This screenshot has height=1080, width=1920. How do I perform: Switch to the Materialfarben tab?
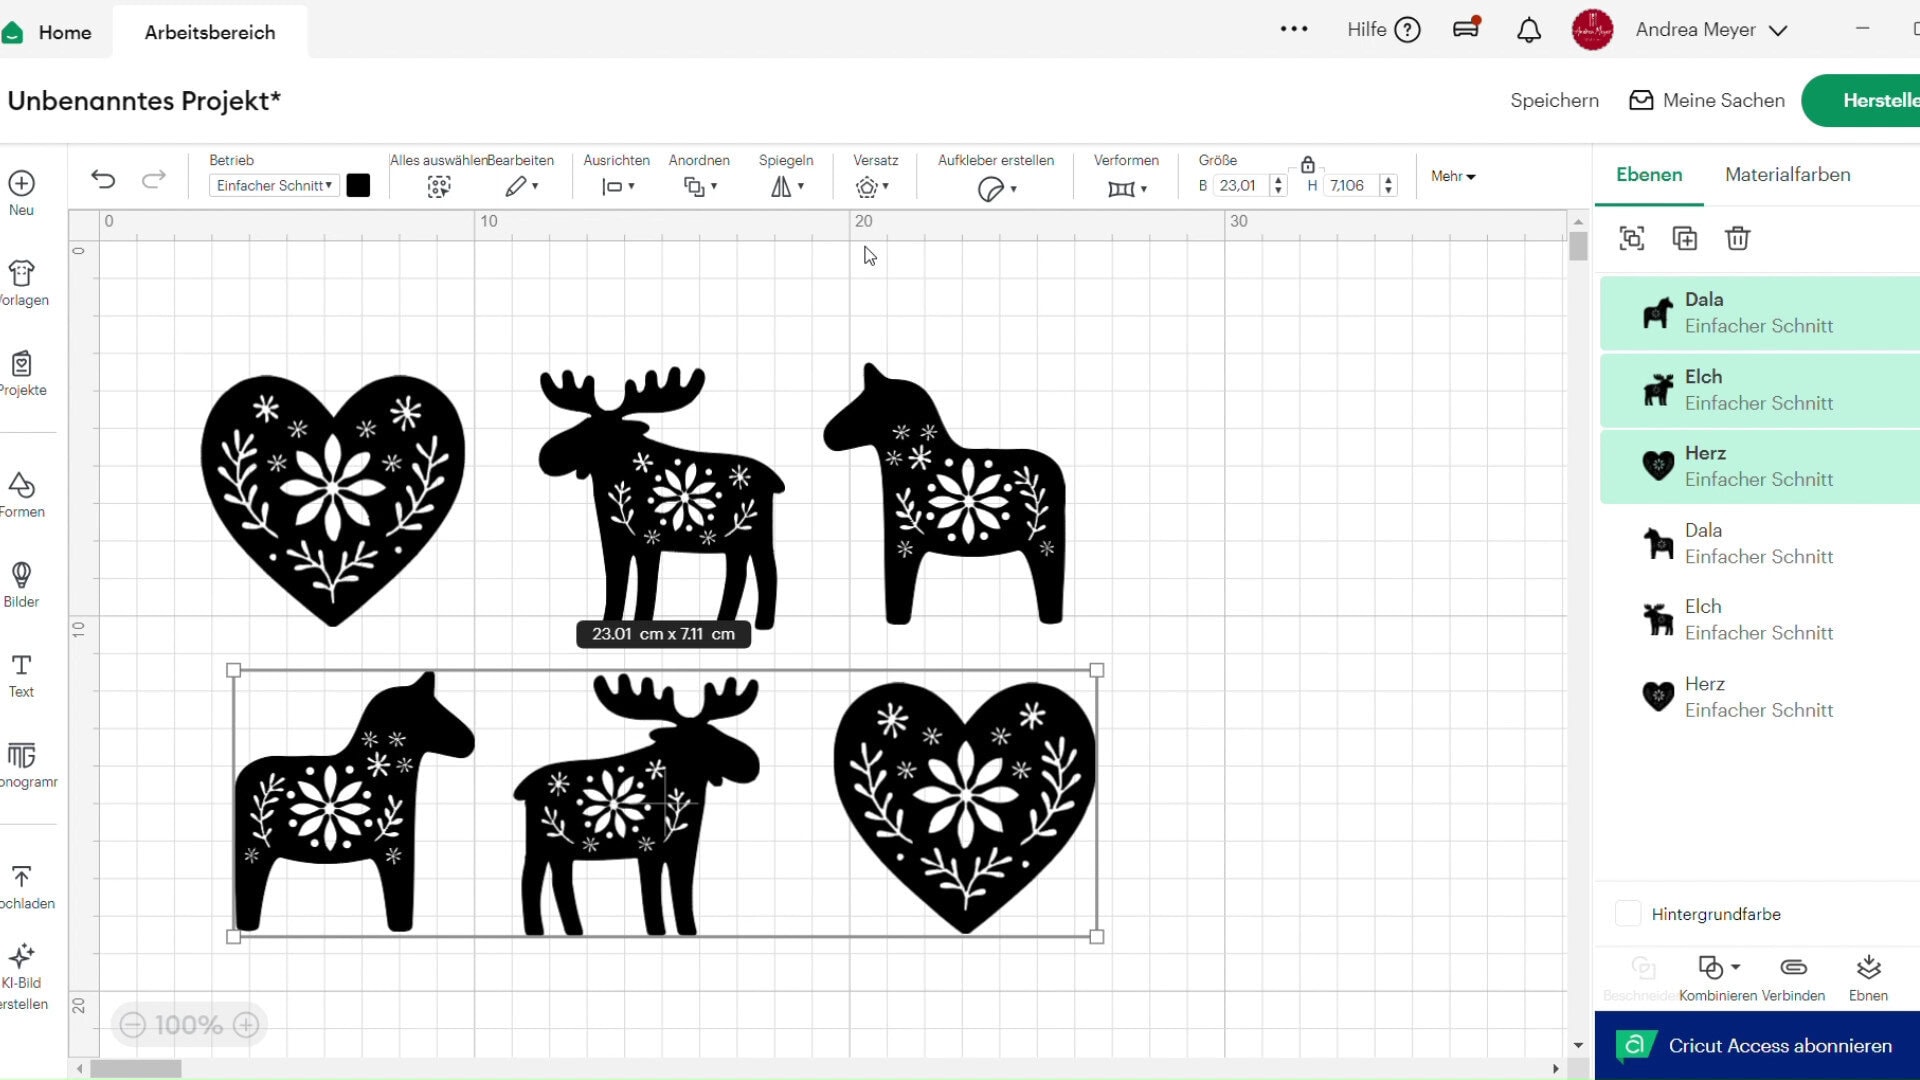[1787, 174]
